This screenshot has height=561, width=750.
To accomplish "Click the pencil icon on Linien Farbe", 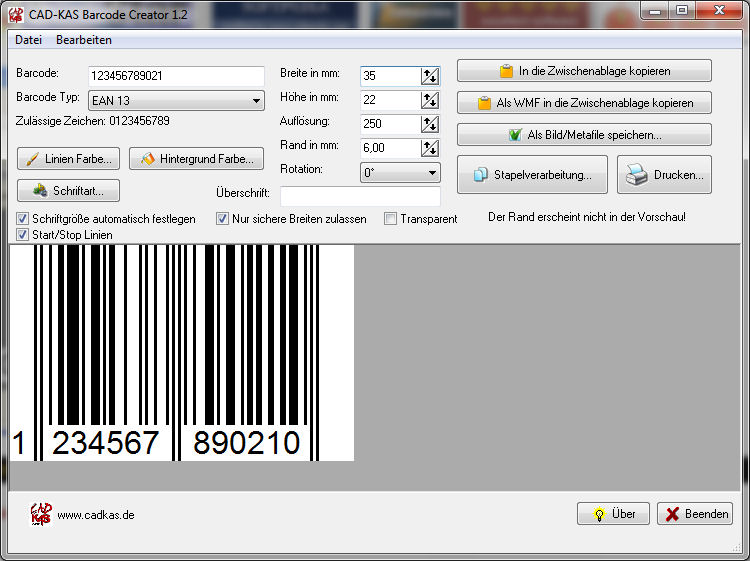I will [33, 159].
